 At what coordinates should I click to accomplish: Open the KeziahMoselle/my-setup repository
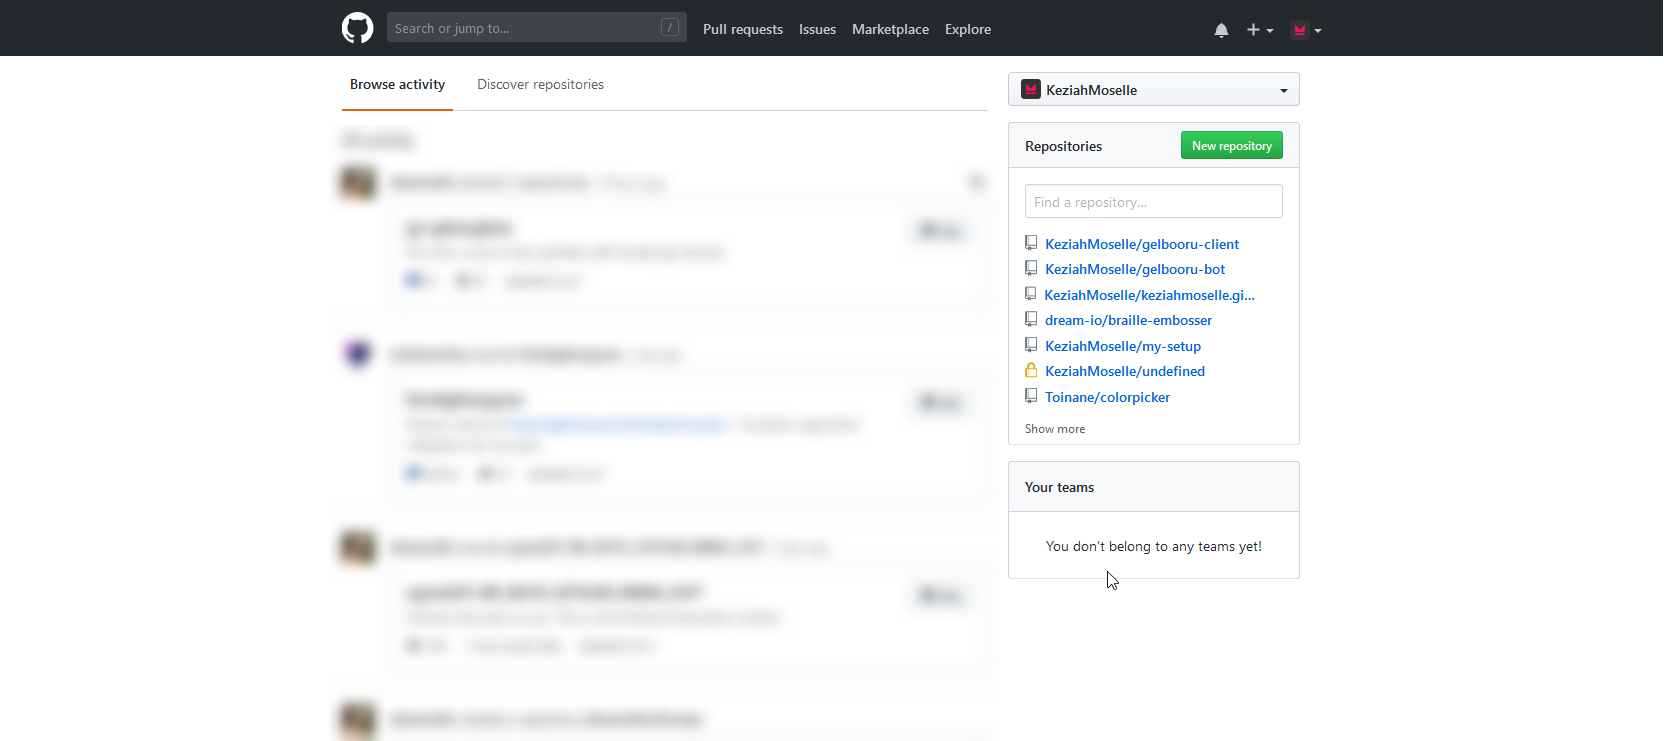point(1123,346)
